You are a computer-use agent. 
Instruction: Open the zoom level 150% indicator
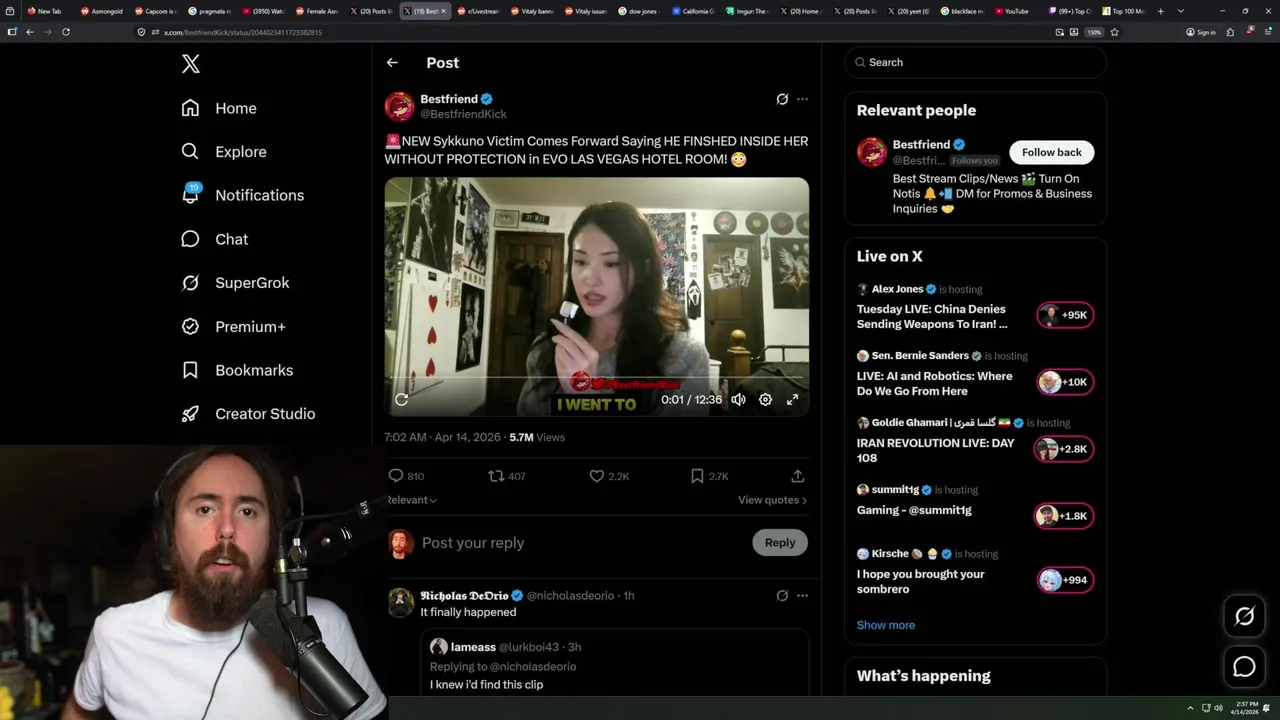[1094, 32]
